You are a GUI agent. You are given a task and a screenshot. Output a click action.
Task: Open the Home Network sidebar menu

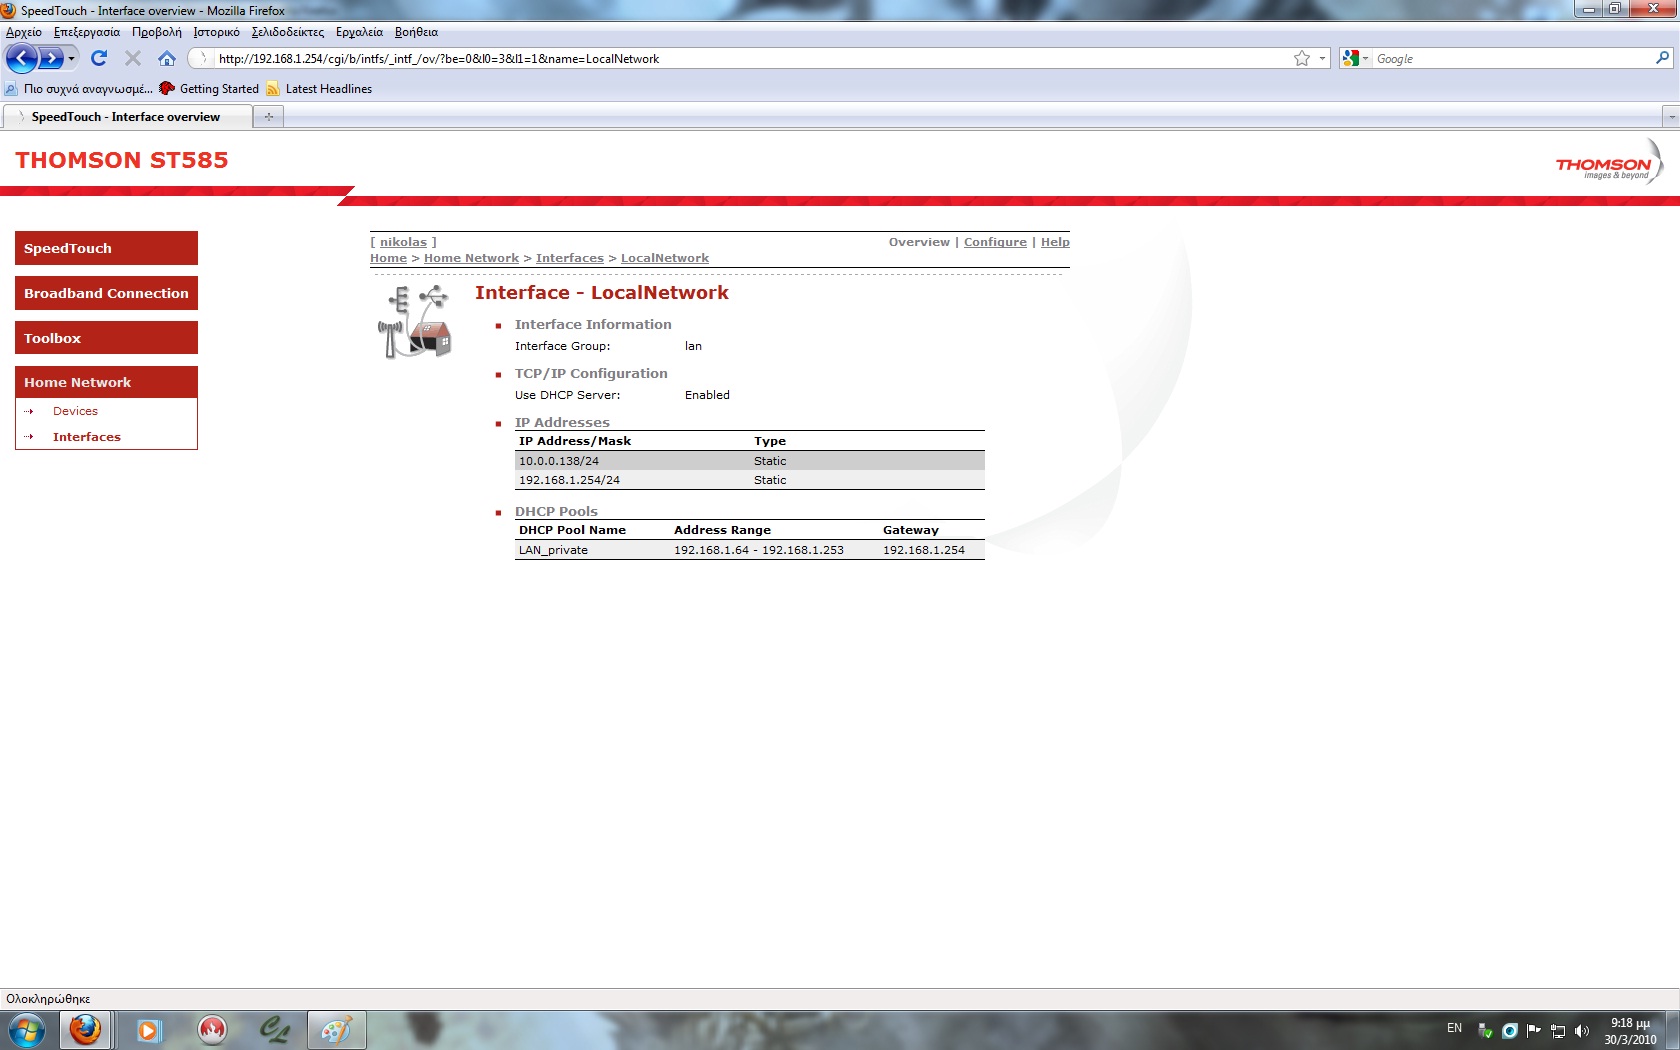pyautogui.click(x=106, y=382)
